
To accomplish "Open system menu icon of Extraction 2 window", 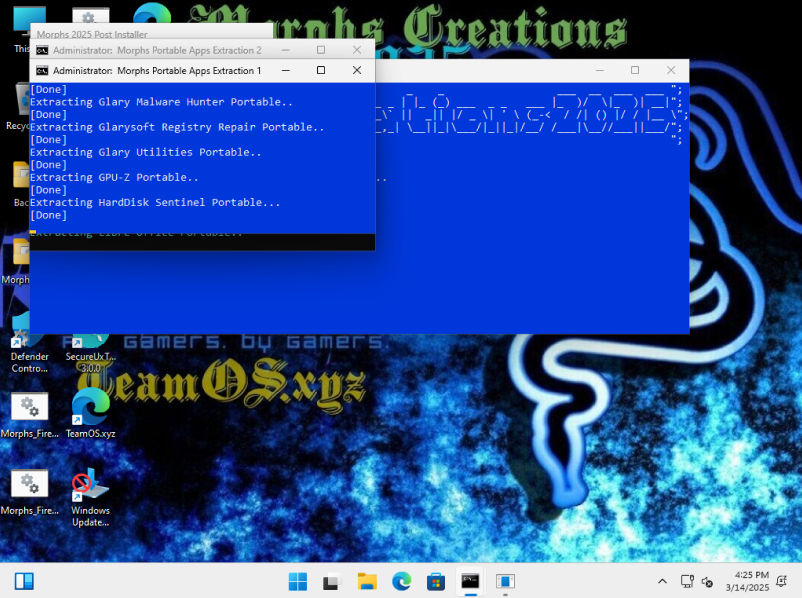I will 42,50.
